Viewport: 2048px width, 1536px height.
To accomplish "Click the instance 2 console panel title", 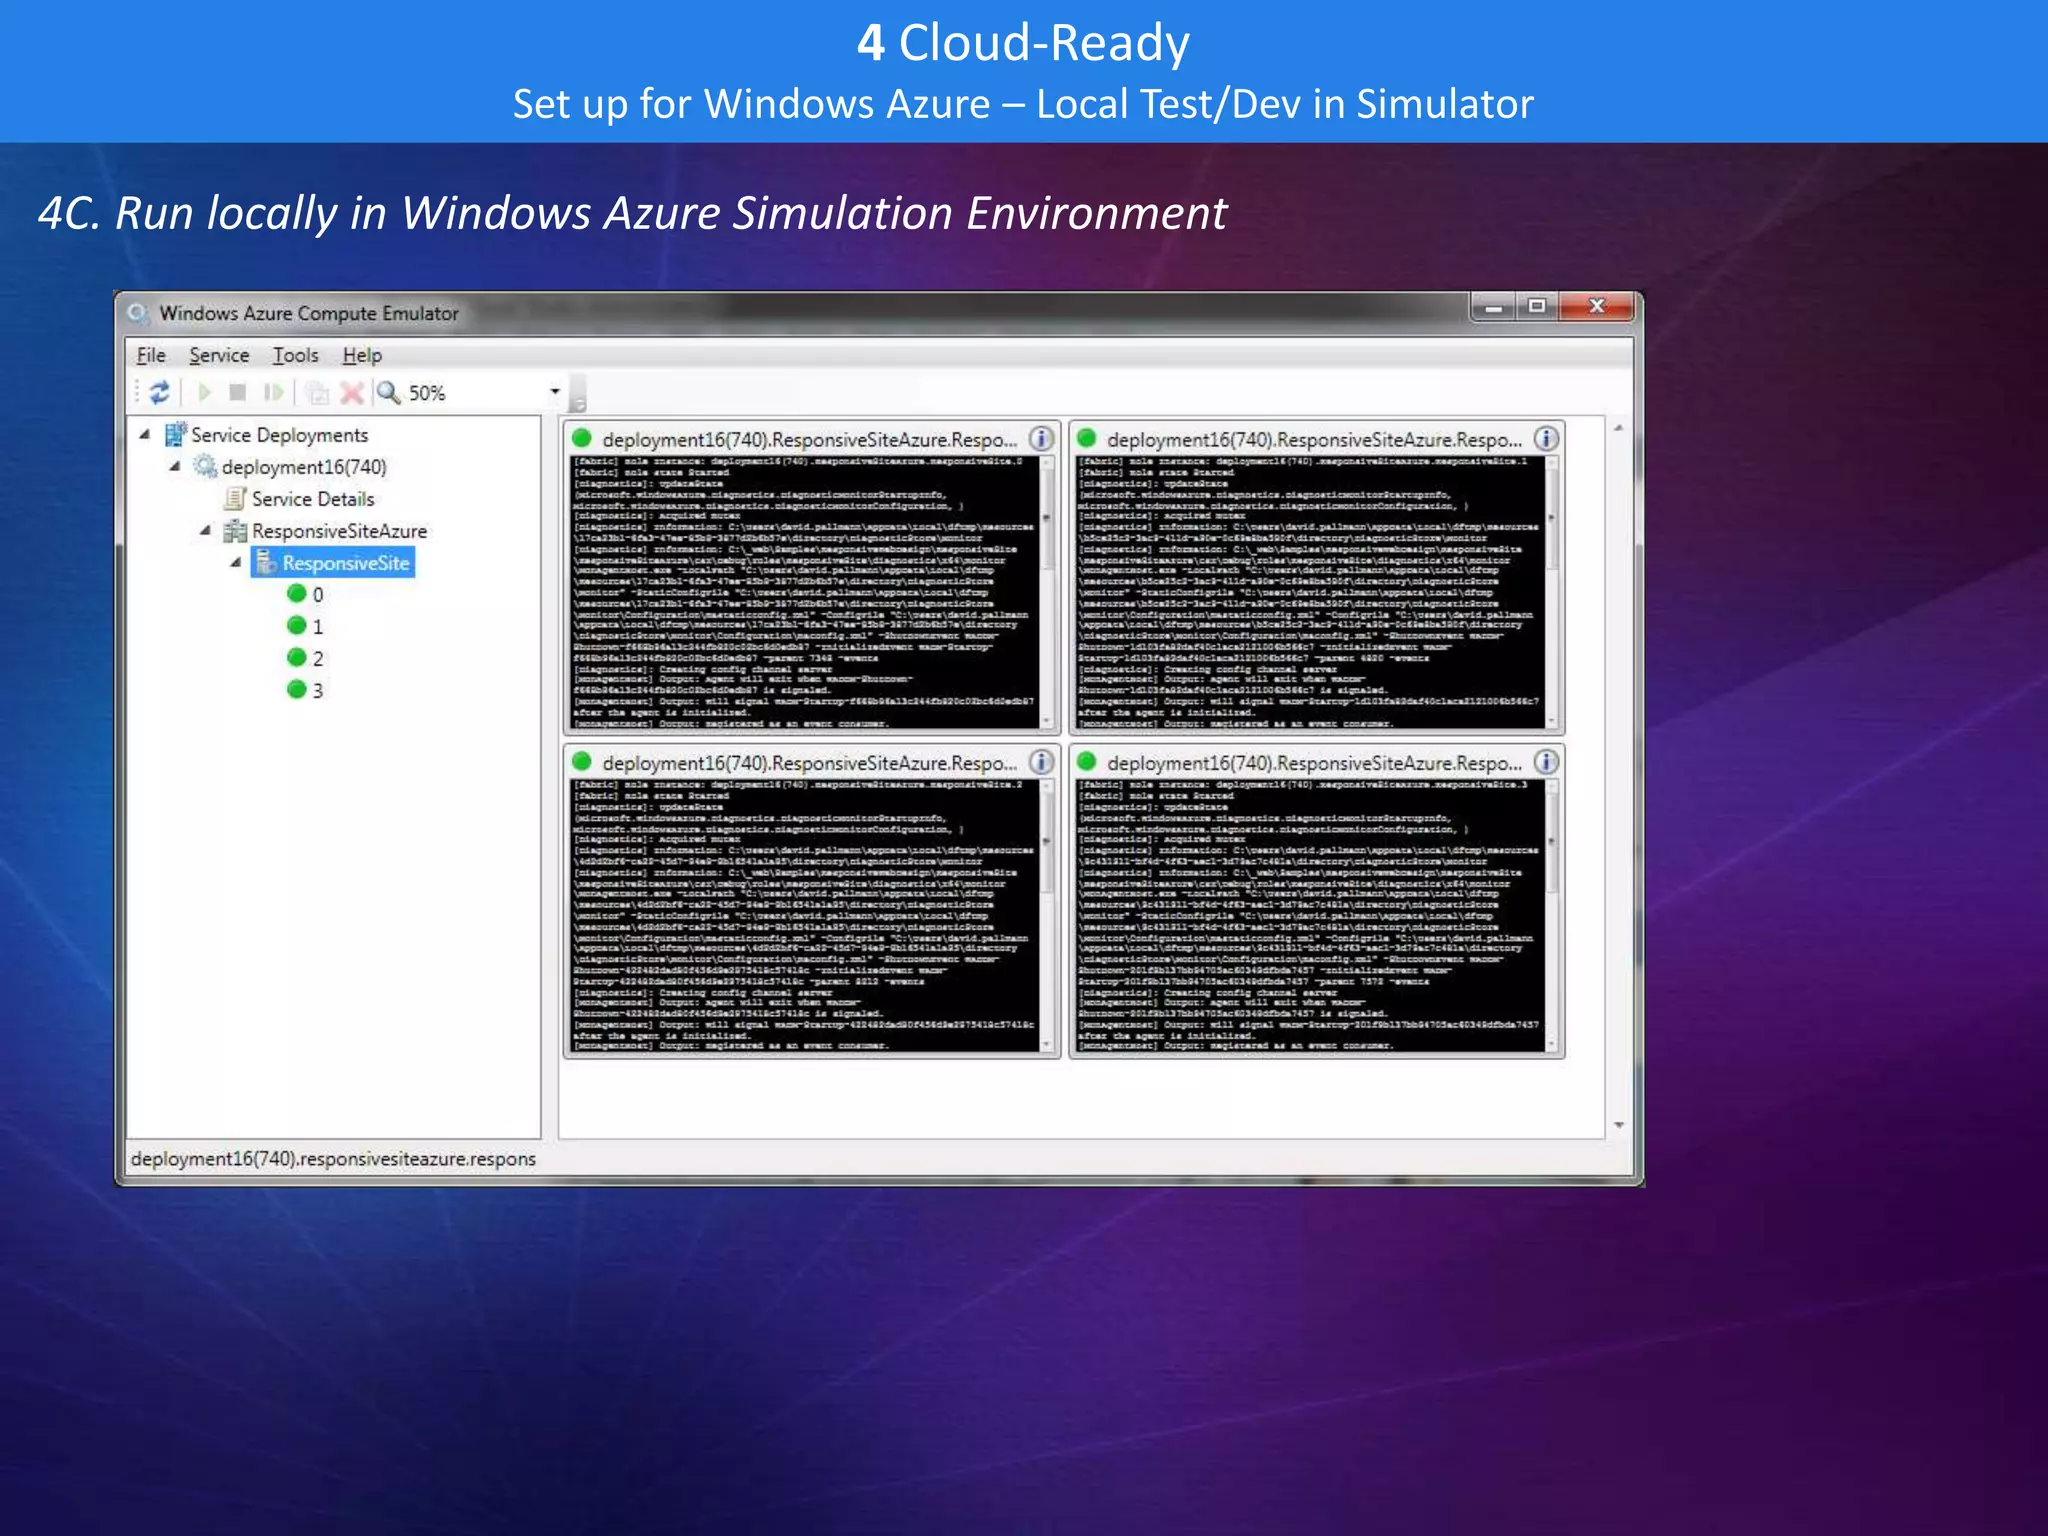I will (810, 763).
